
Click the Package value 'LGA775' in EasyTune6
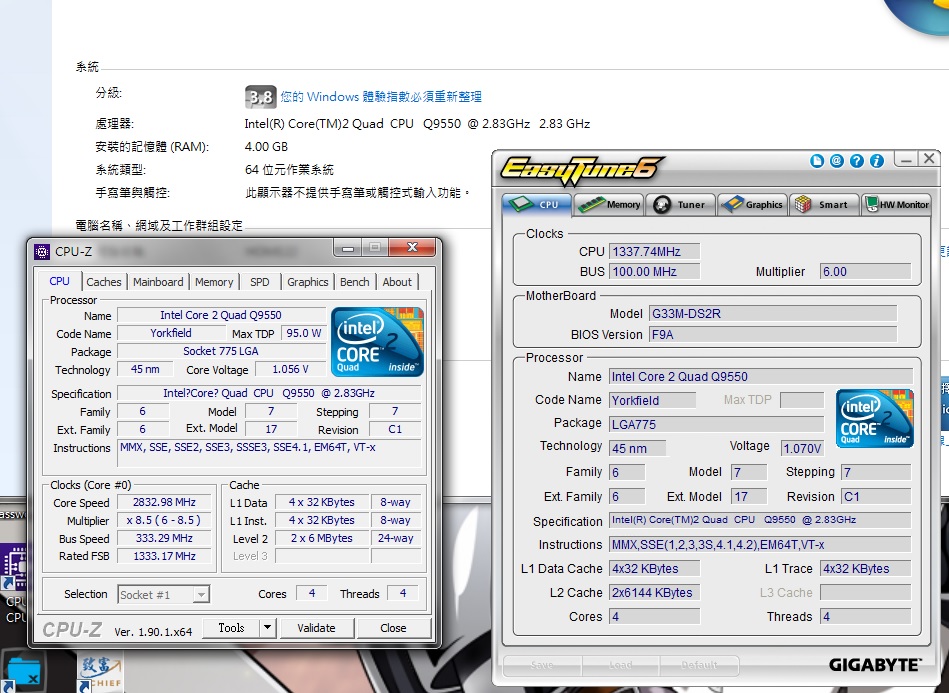(x=716, y=424)
